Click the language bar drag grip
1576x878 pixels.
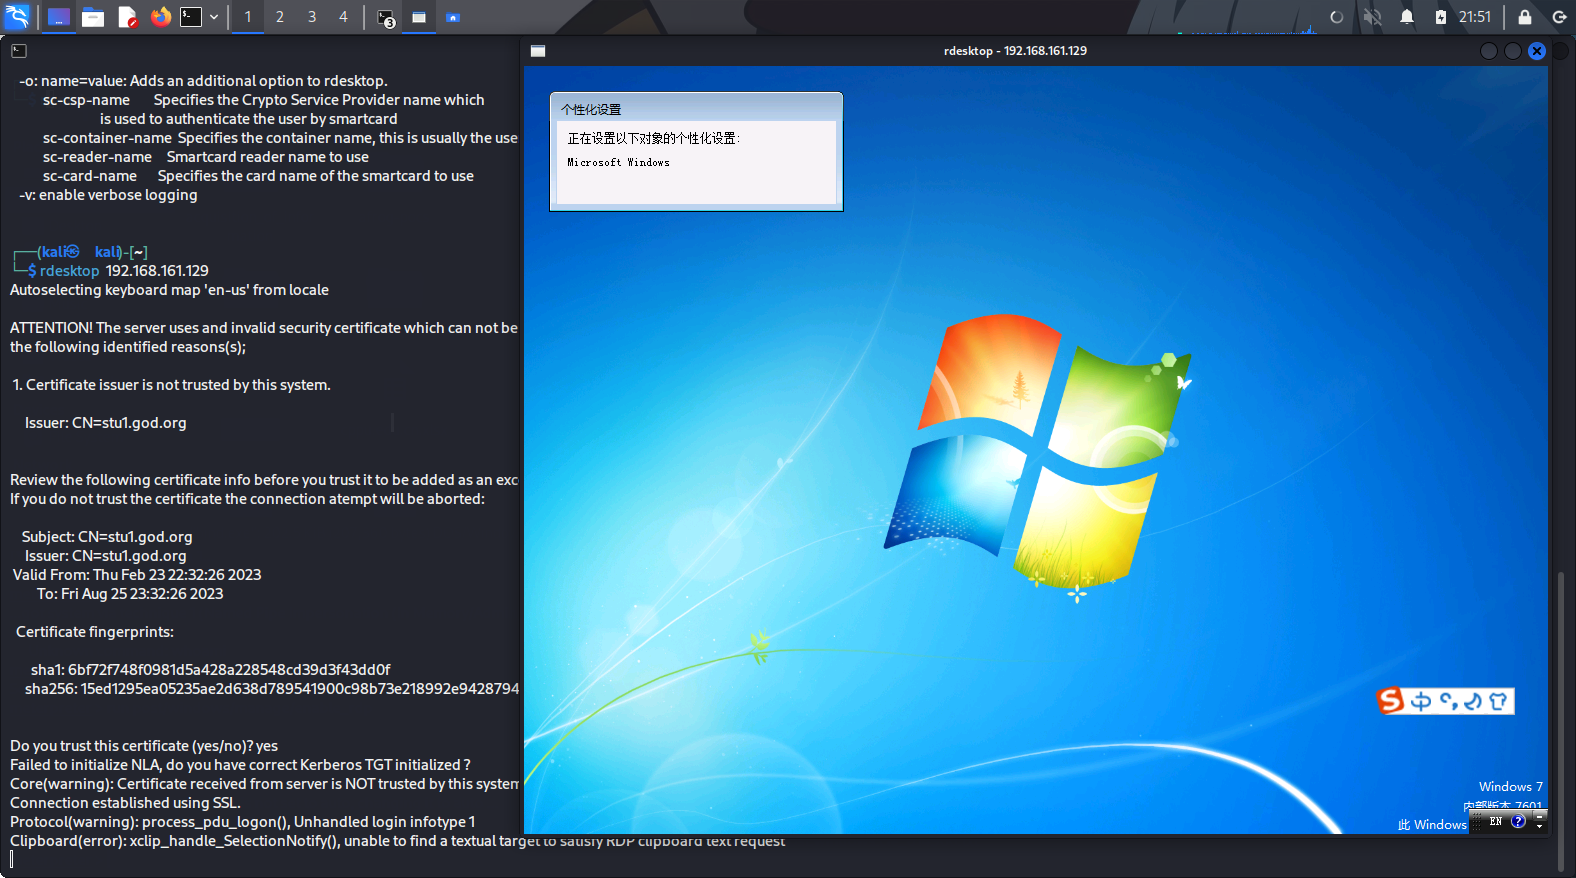(x=1476, y=821)
